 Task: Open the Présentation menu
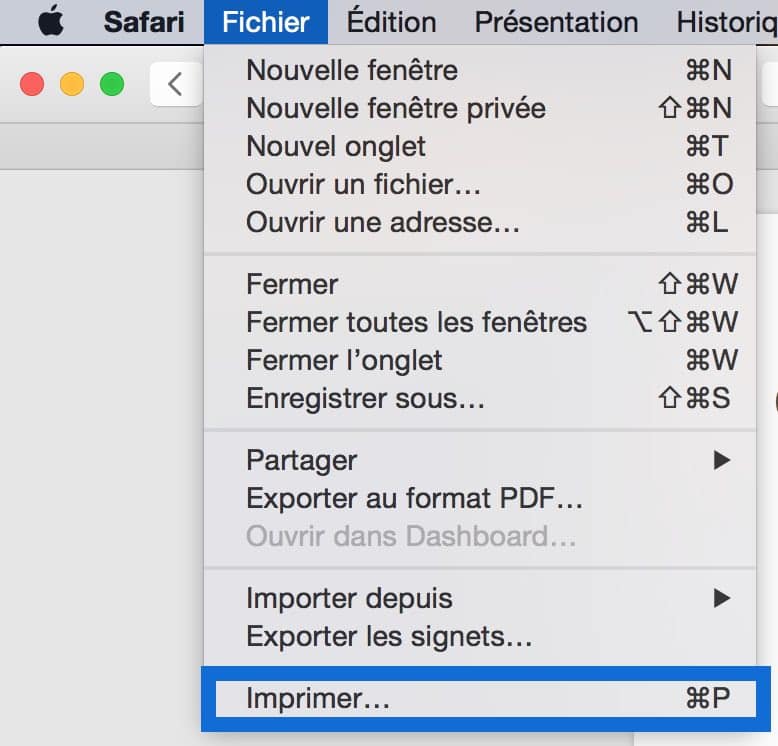pyautogui.click(x=556, y=22)
